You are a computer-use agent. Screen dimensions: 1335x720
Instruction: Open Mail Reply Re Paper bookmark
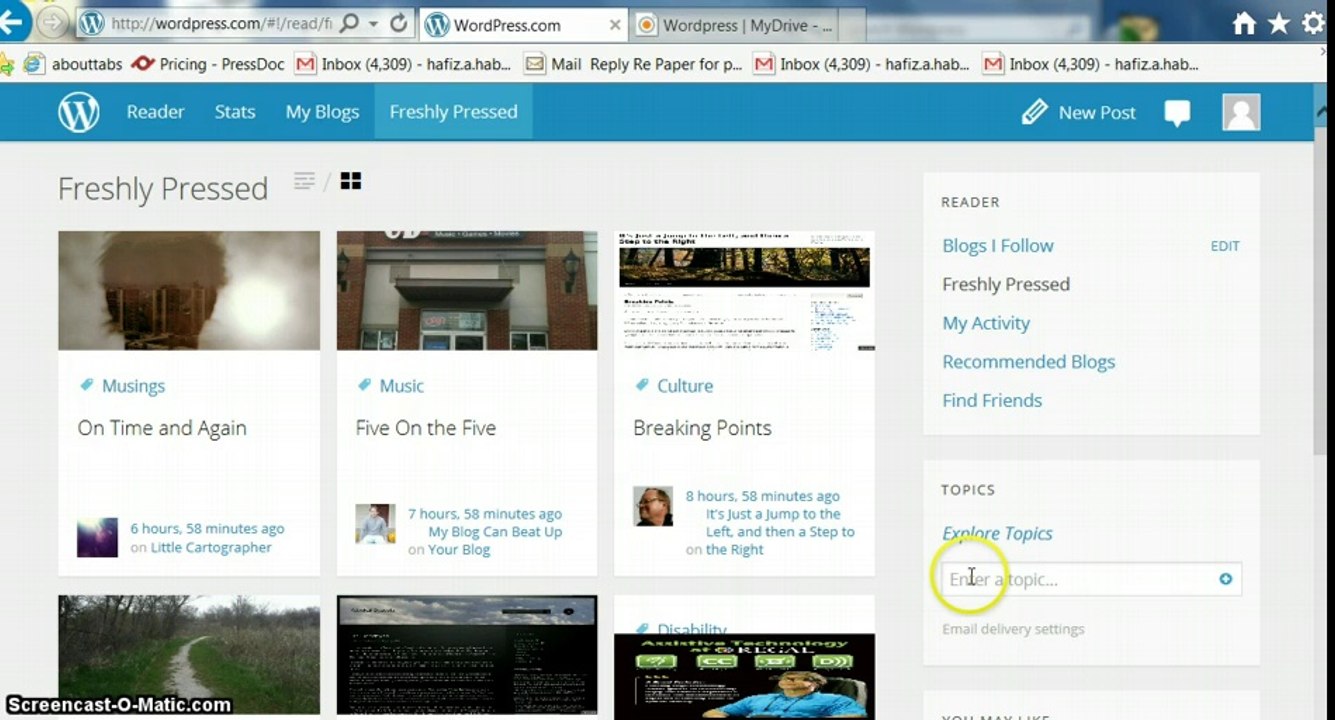point(634,64)
